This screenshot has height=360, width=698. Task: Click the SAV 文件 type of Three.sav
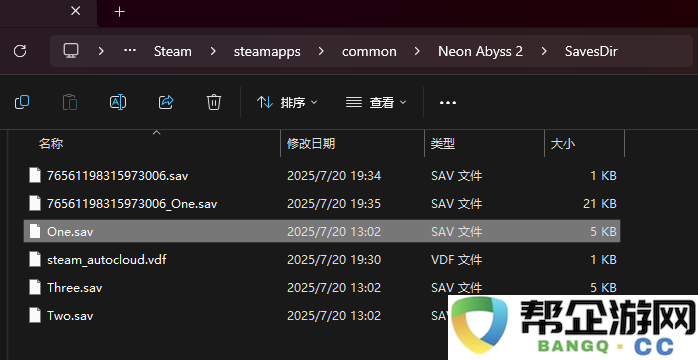coord(456,288)
